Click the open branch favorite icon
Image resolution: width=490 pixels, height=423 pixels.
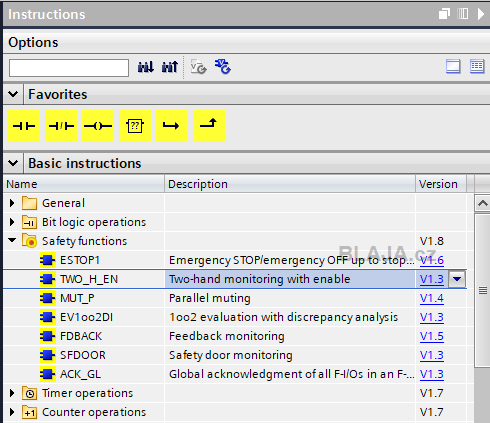pyautogui.click(x=172, y=126)
